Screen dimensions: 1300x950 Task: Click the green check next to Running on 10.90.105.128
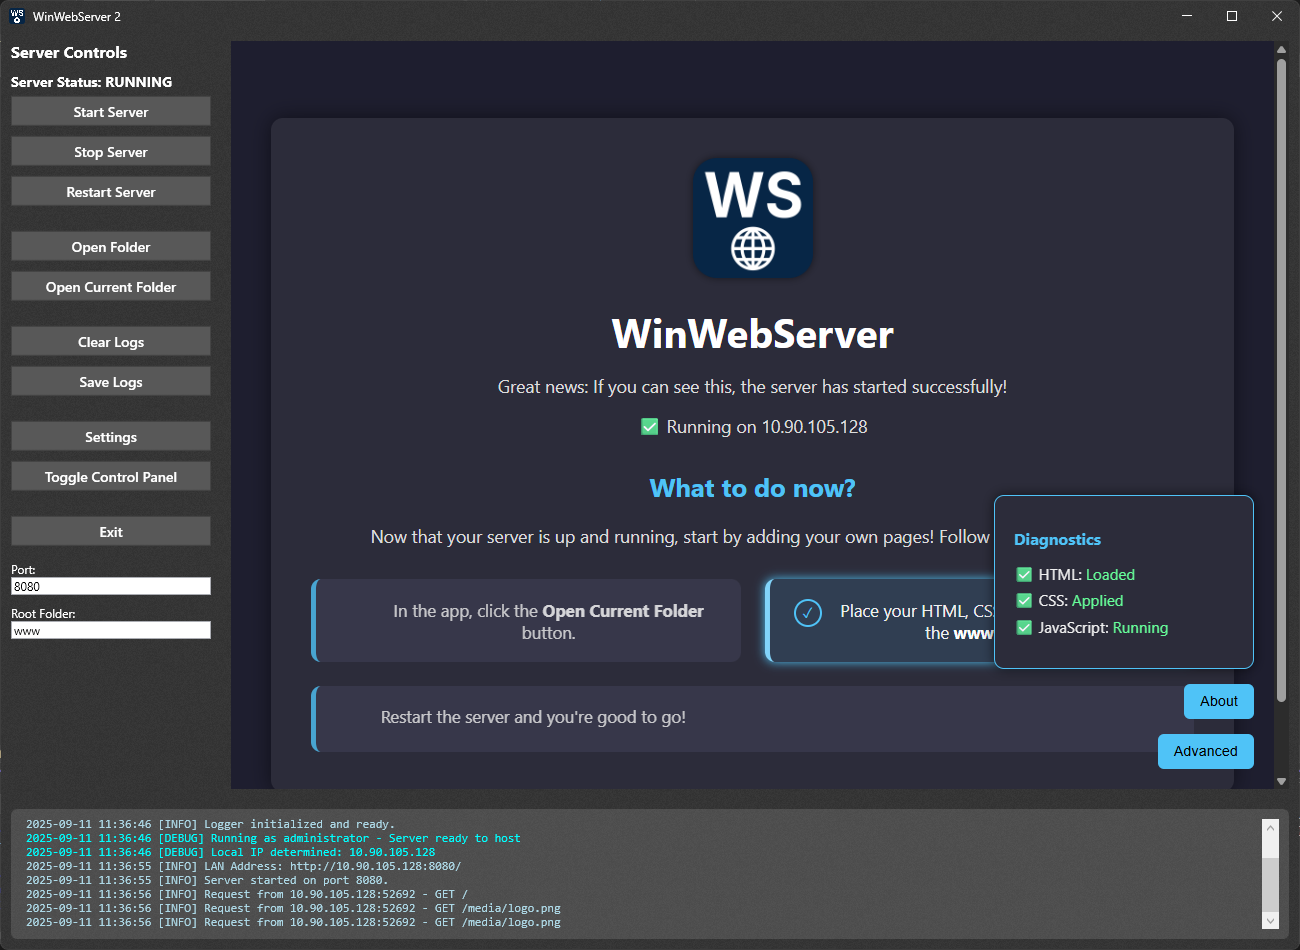[x=648, y=426]
